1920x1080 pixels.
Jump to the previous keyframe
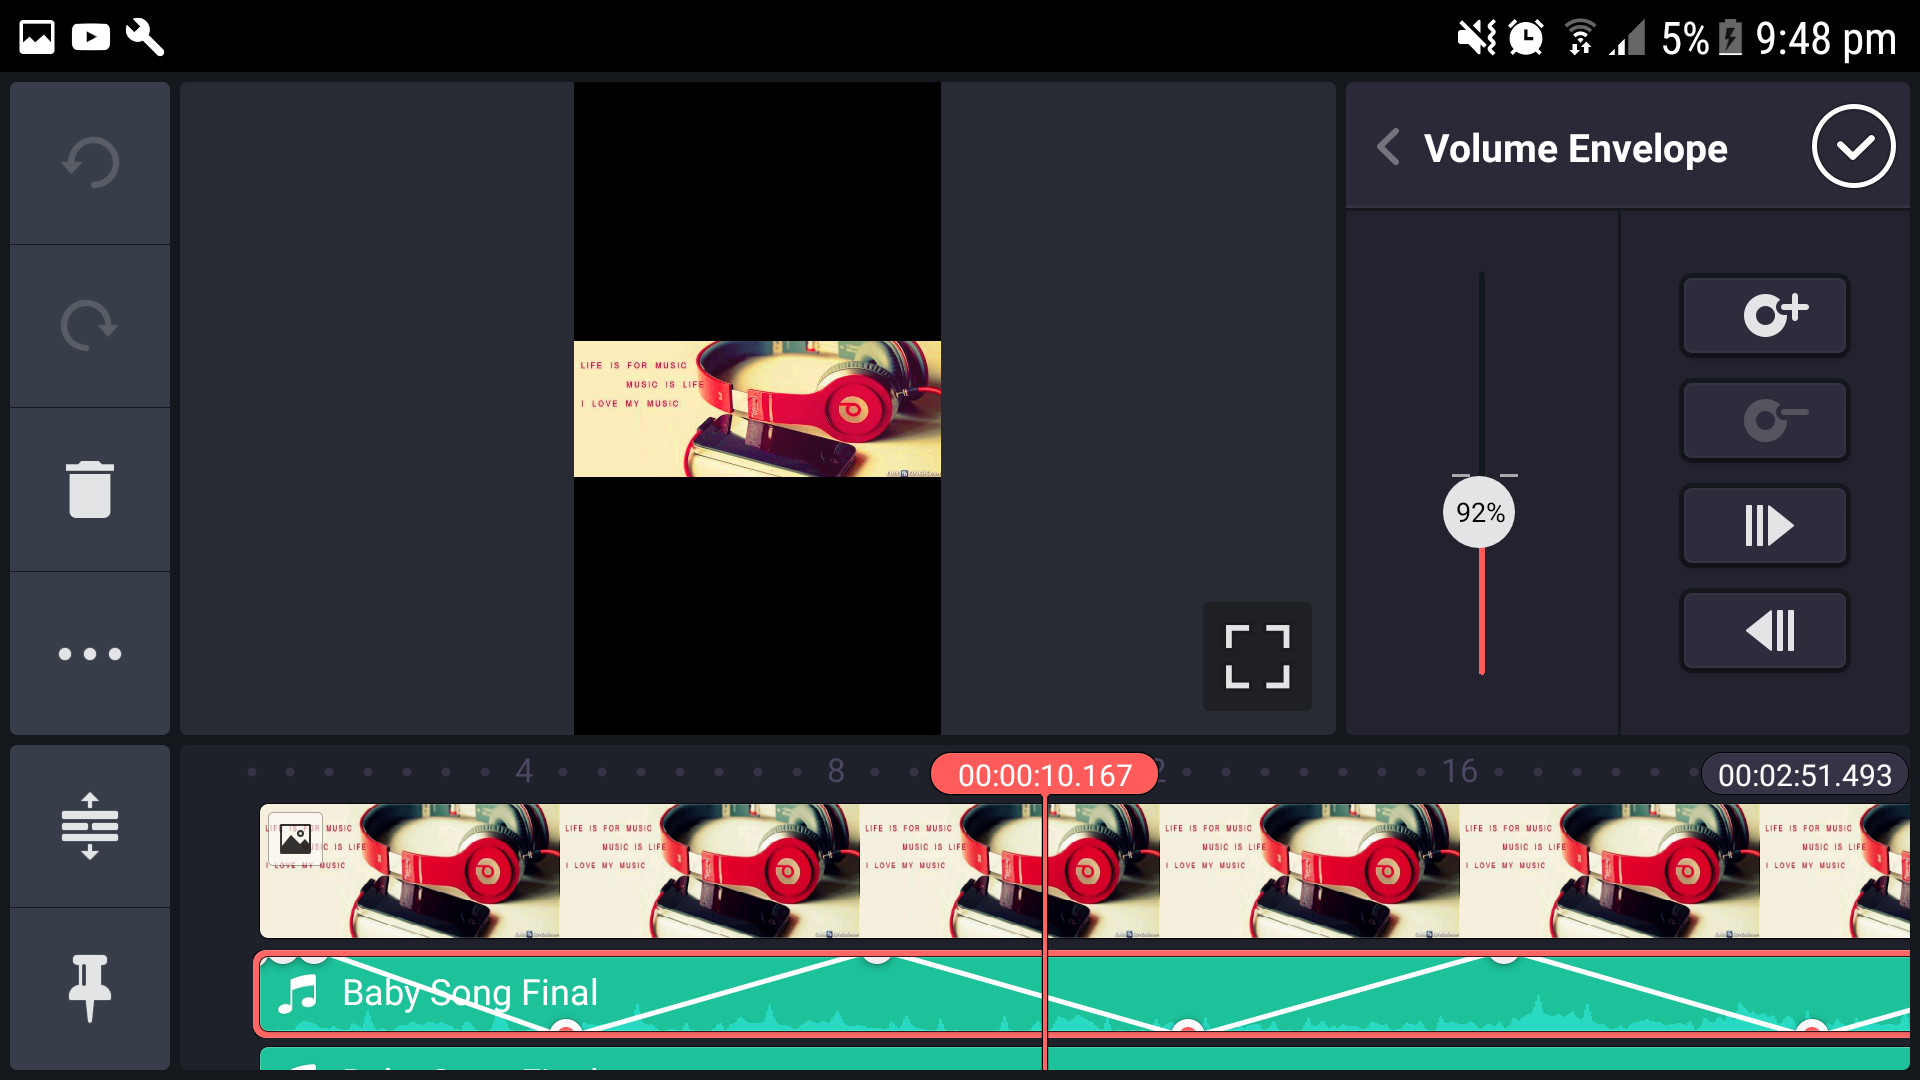(1764, 630)
